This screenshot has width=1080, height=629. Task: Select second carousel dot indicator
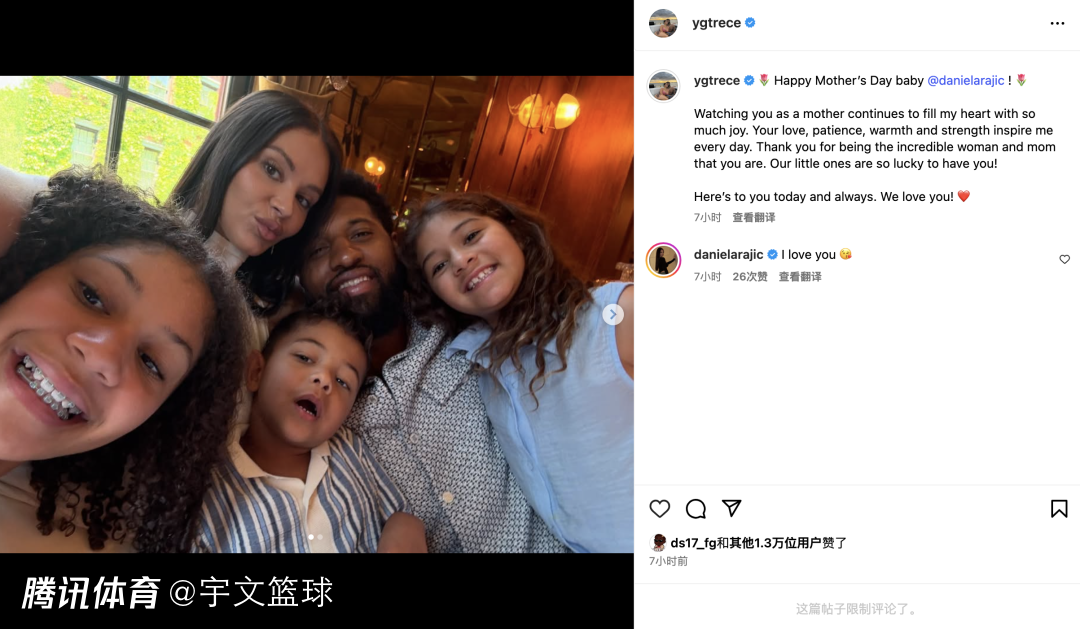[320, 537]
